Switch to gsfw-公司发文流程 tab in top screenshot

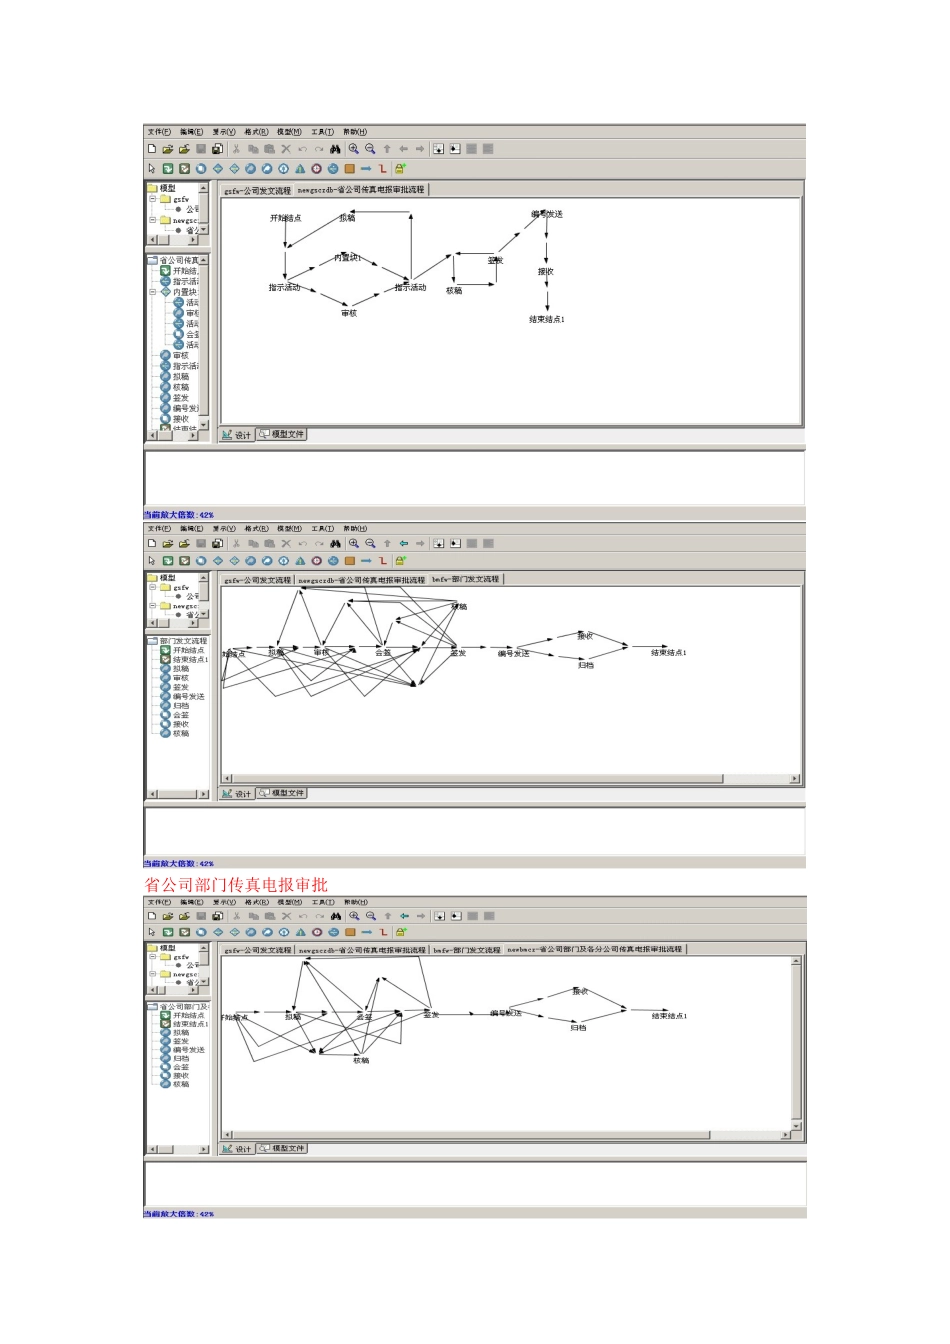257,190
